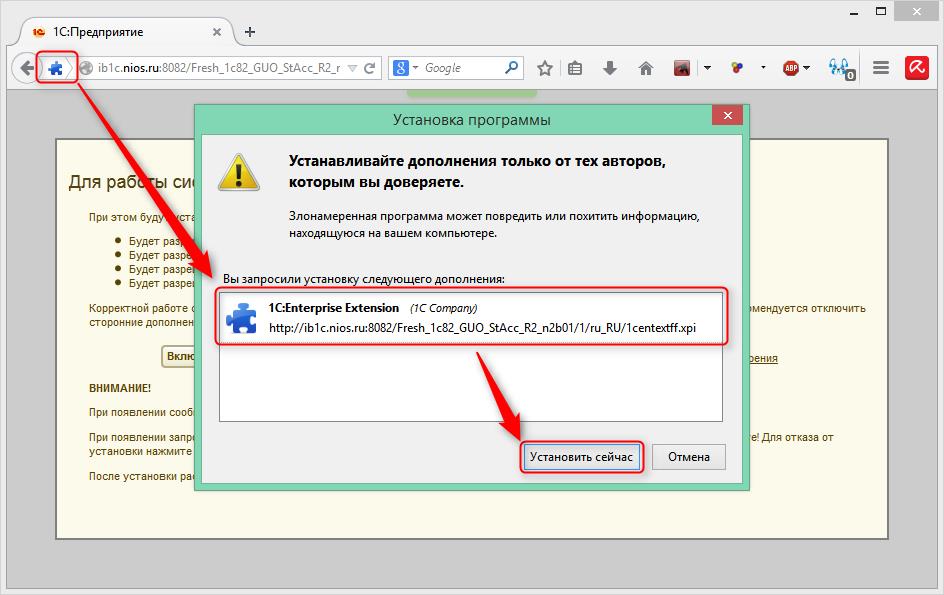Bookmark this page with the star
Image resolution: width=944 pixels, height=595 pixels.
coord(545,68)
